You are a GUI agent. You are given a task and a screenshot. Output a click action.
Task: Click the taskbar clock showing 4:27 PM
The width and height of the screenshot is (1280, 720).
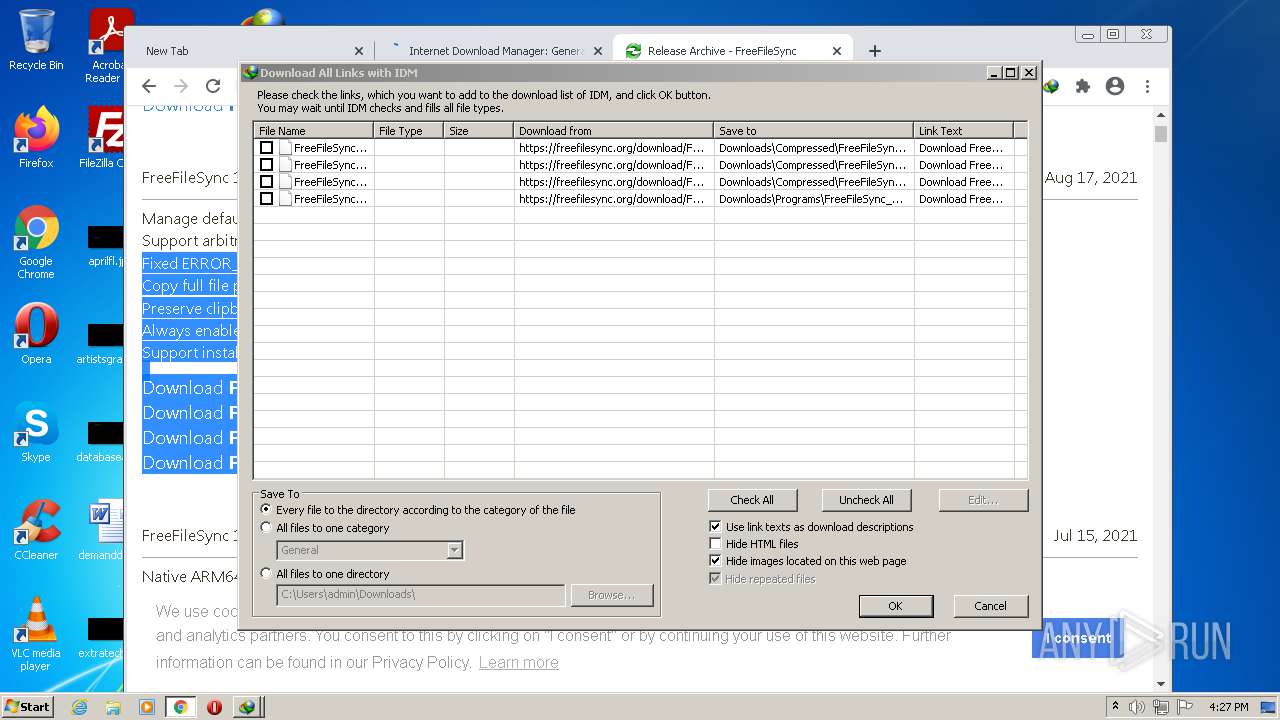pyautogui.click(x=1228, y=707)
